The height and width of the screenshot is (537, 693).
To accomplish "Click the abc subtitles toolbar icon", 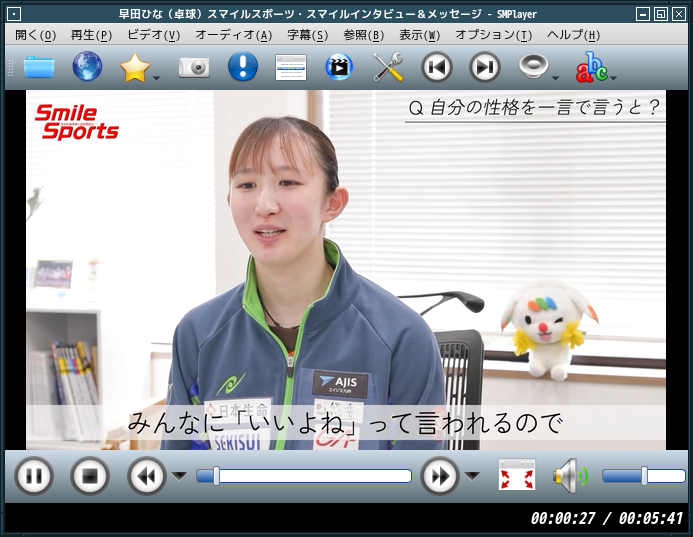I will (591, 67).
